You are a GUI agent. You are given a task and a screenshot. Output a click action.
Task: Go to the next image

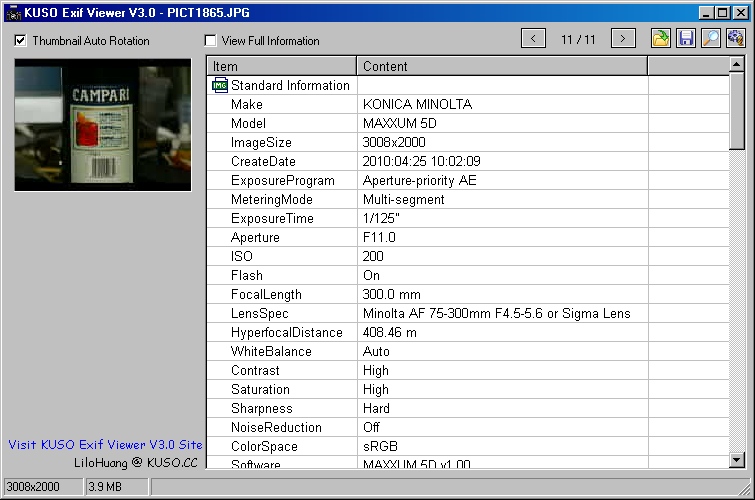tap(624, 39)
